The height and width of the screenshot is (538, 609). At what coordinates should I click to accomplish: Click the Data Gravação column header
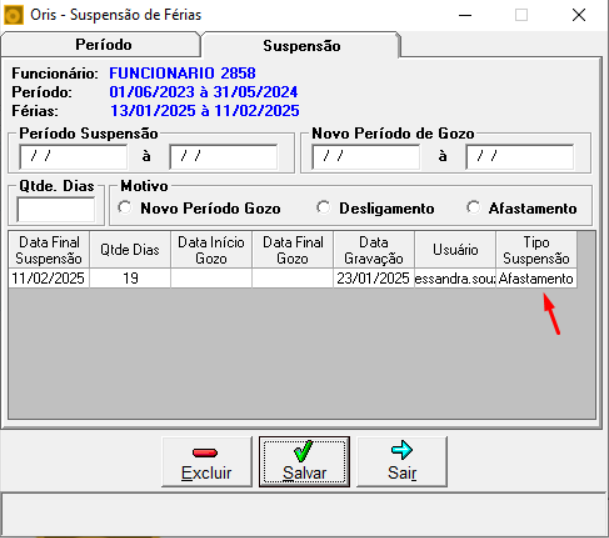(x=374, y=250)
